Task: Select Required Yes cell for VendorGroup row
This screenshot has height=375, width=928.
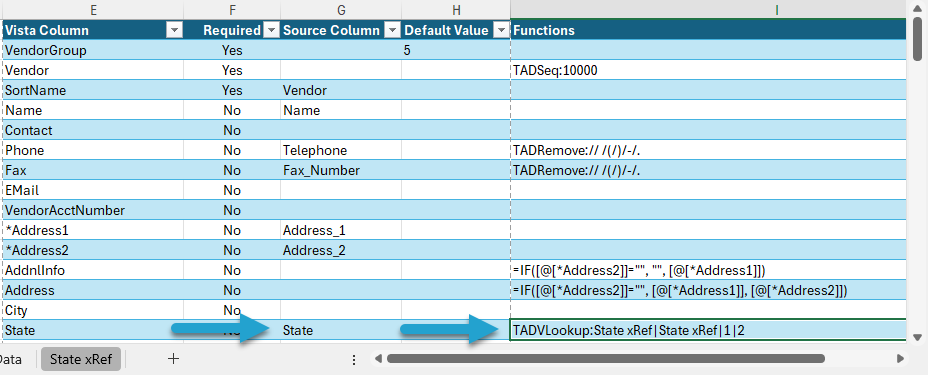Action: pos(232,50)
